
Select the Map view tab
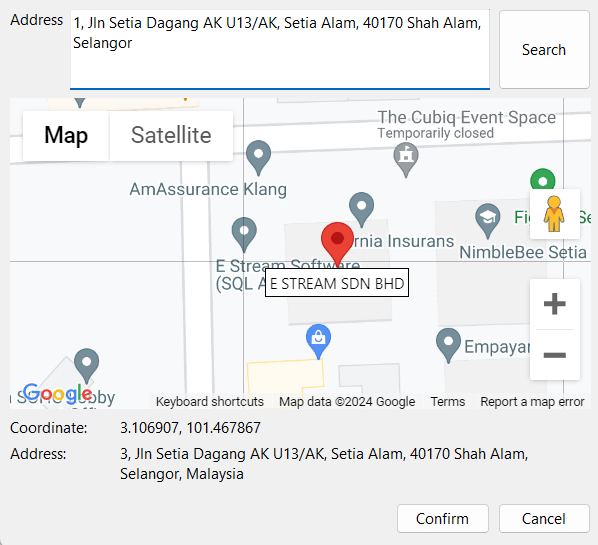[66, 135]
